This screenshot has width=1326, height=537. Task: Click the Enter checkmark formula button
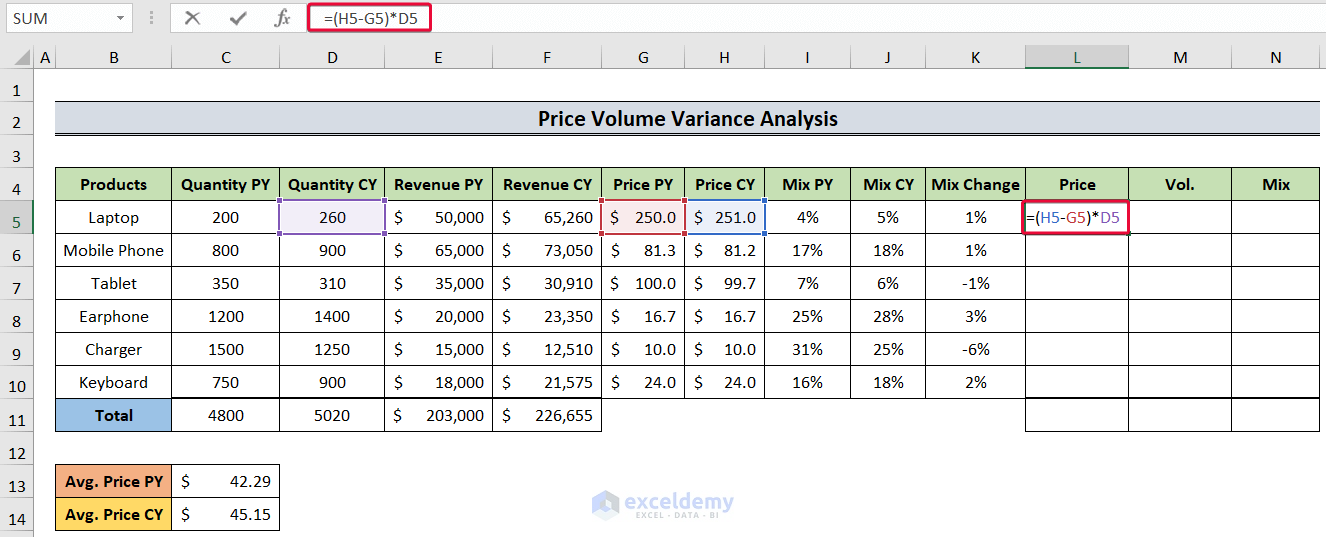(238, 18)
